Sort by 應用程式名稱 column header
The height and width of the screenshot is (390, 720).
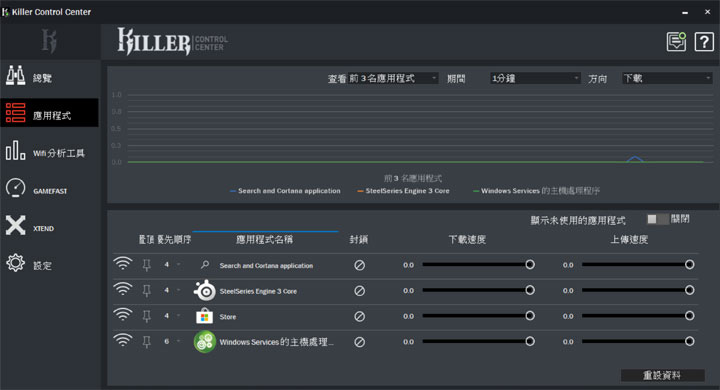pyautogui.click(x=264, y=239)
